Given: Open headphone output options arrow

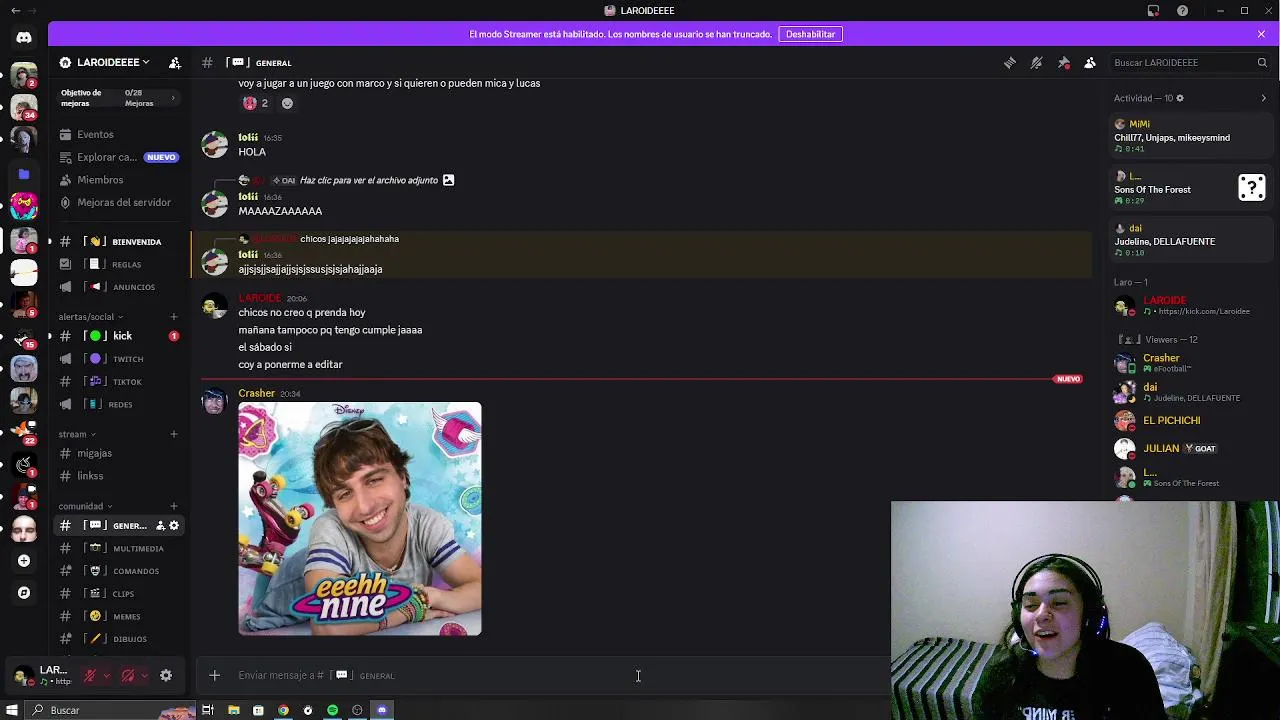Looking at the screenshot, I should (145, 676).
